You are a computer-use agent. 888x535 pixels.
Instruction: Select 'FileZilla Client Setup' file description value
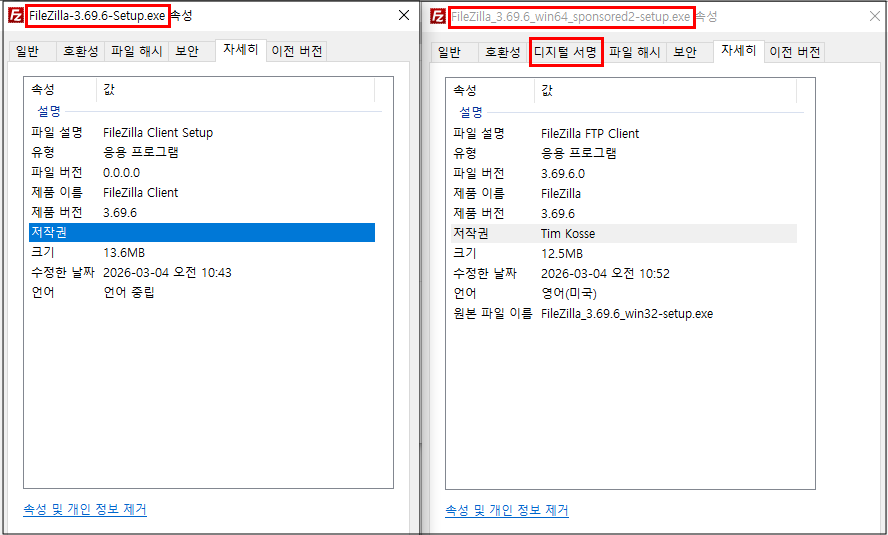click(x=158, y=133)
